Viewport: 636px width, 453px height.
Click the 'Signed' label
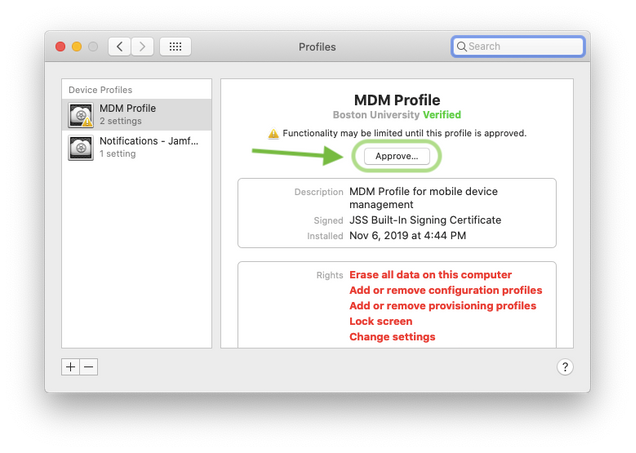(328, 220)
